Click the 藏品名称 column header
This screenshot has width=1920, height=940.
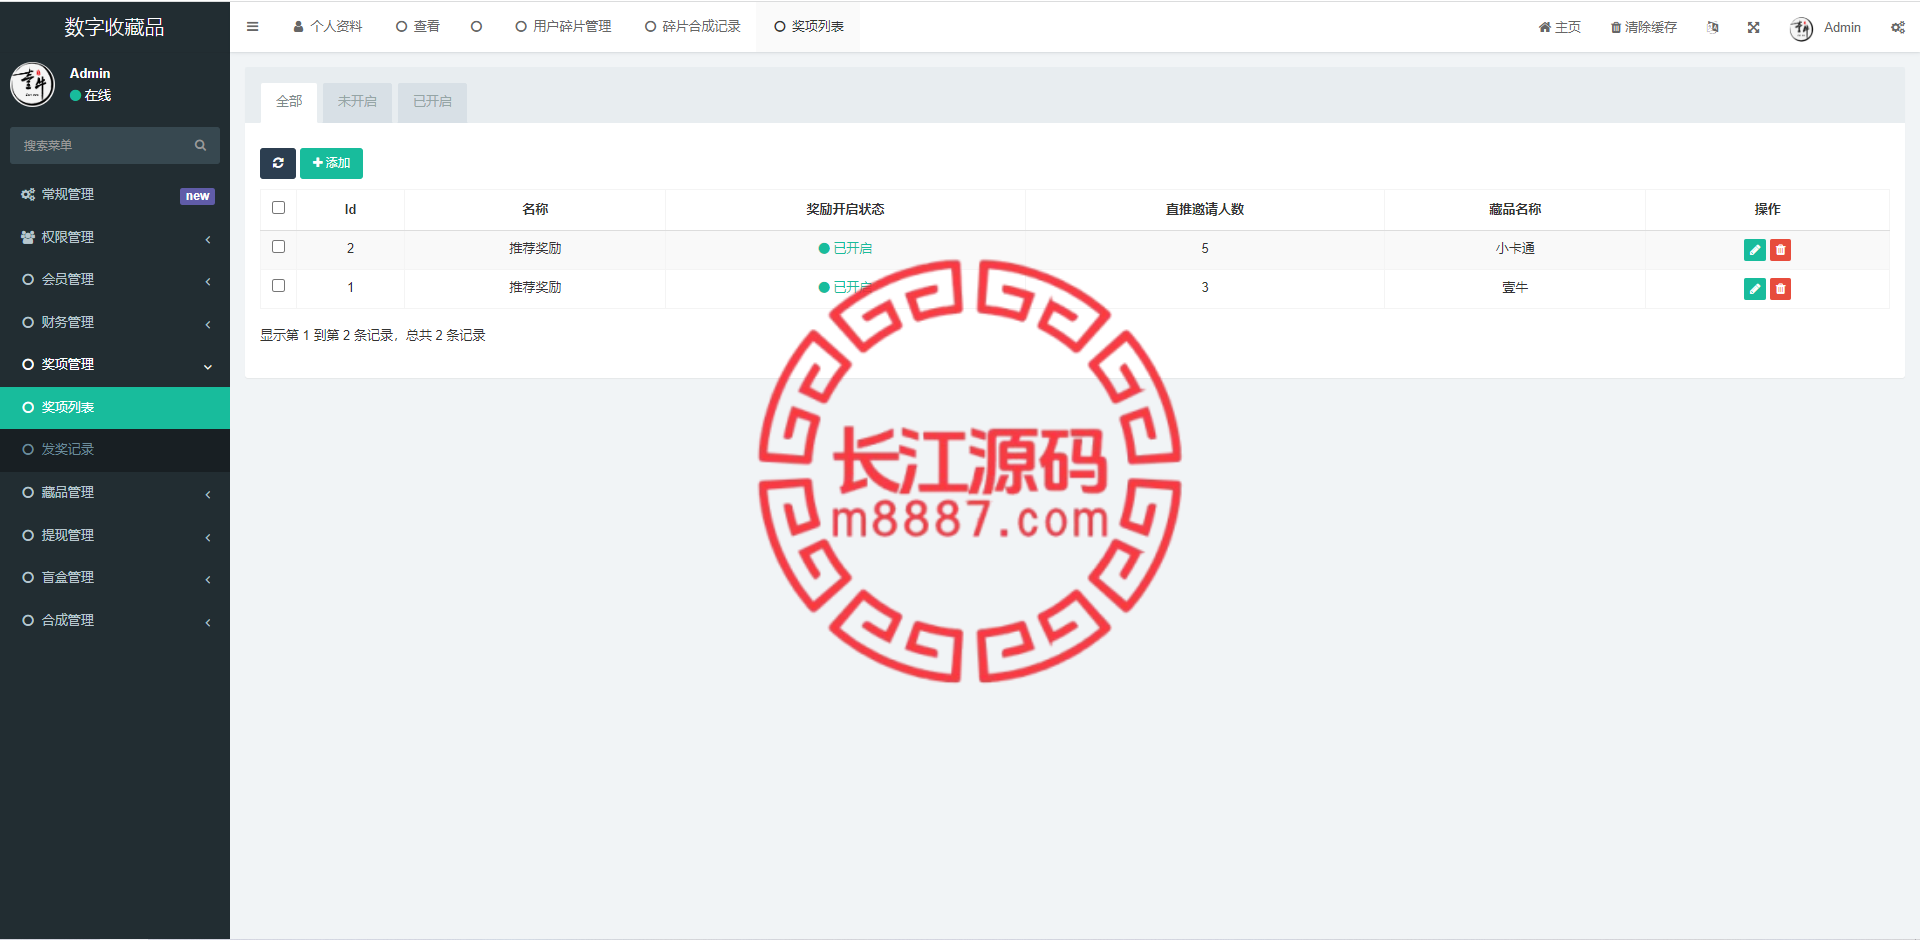pos(1515,209)
